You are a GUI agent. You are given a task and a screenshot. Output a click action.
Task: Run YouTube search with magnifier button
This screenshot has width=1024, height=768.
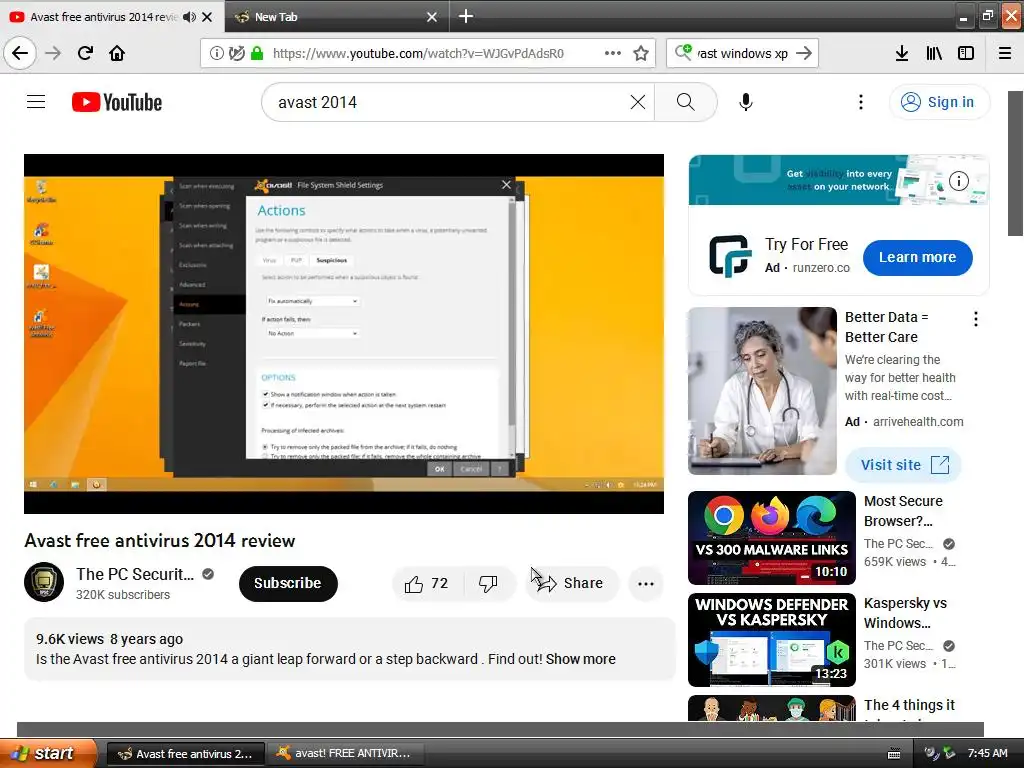coord(686,102)
